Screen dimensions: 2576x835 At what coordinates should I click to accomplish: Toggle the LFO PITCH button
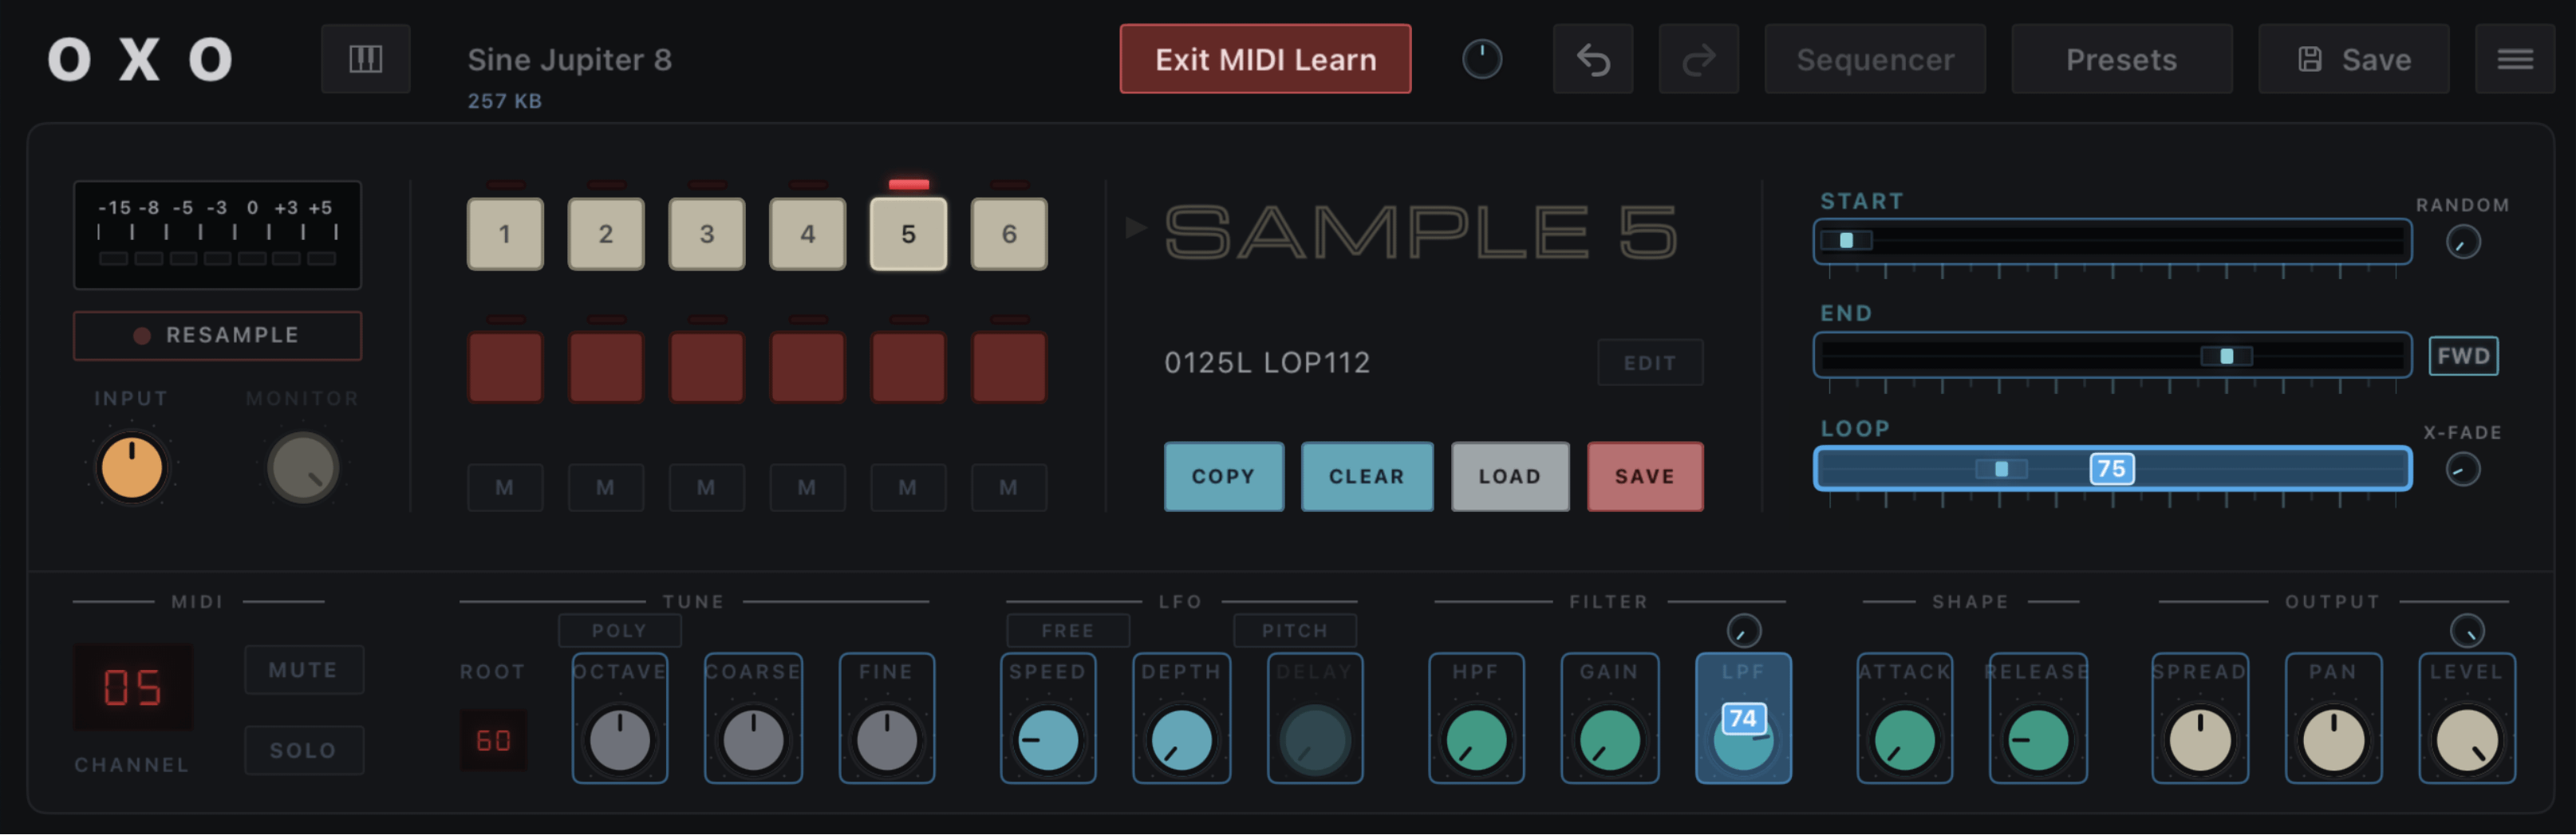point(1295,631)
